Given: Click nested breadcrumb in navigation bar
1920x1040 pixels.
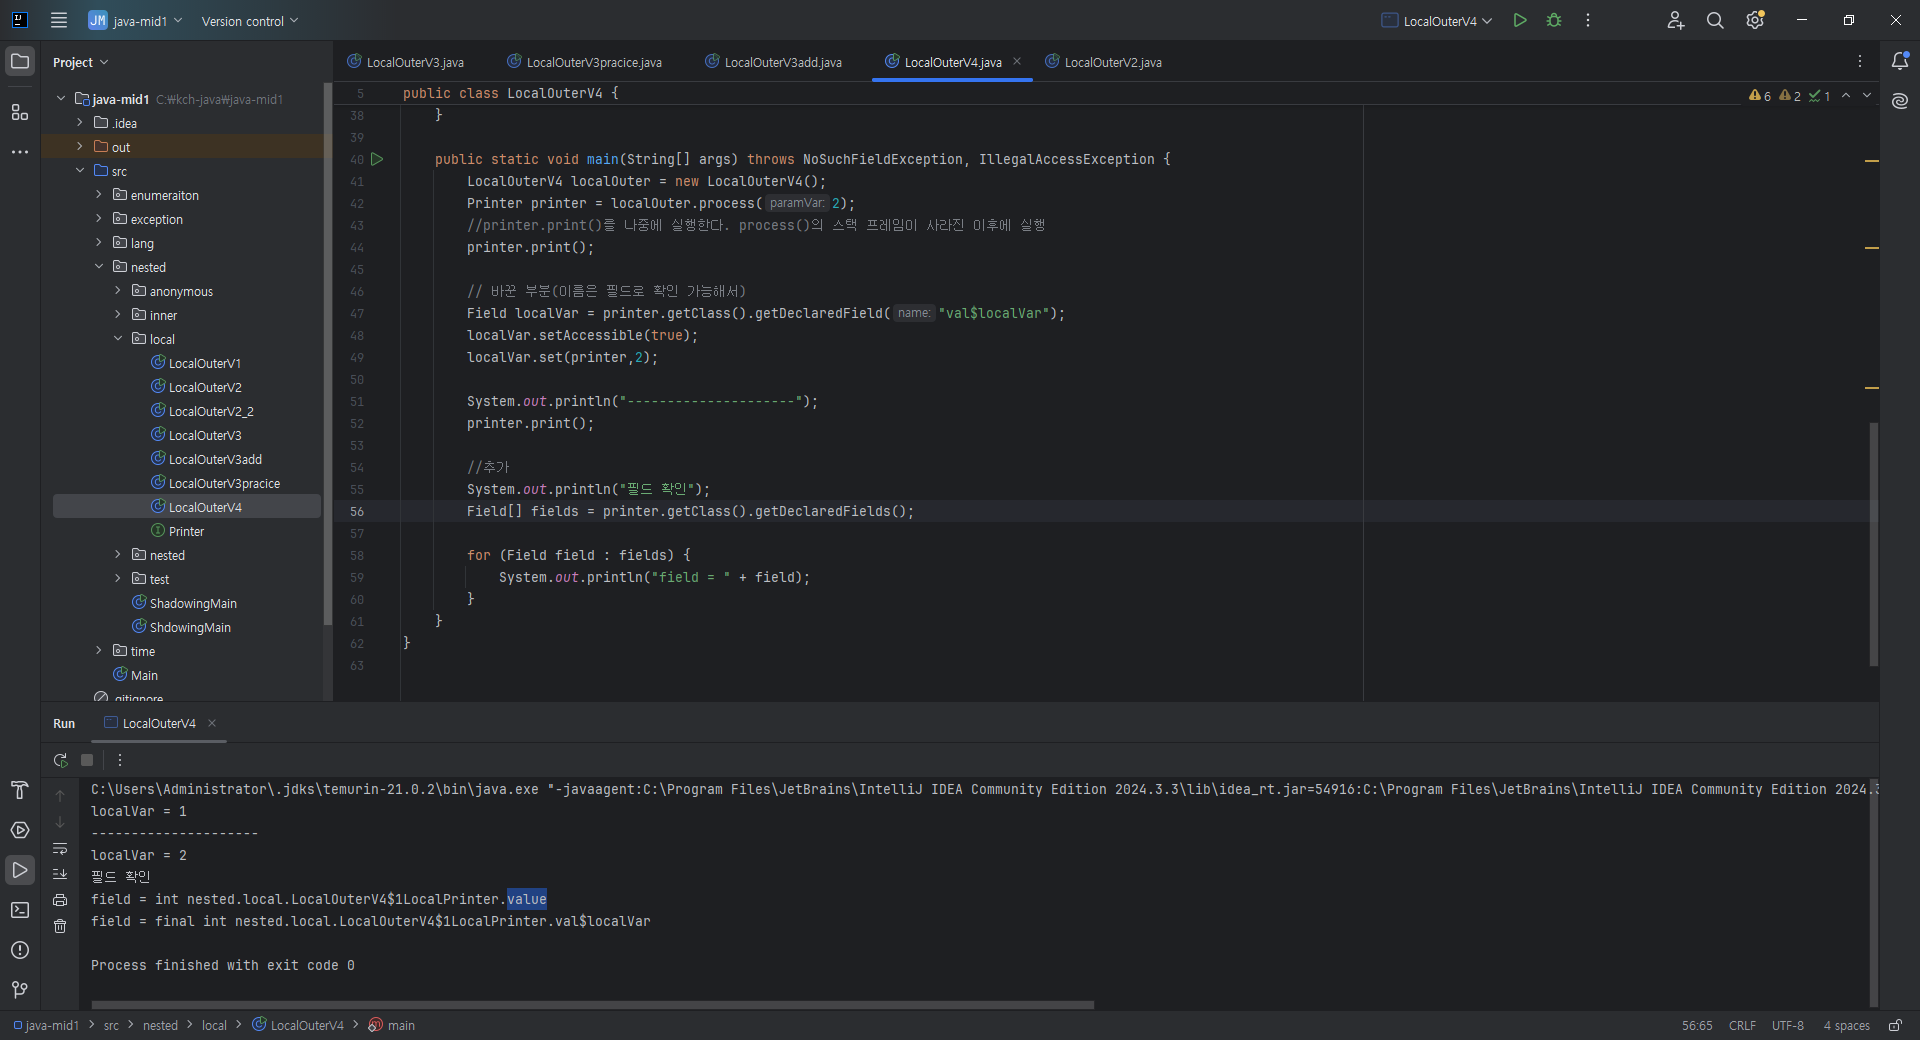Looking at the screenshot, I should pyautogui.click(x=160, y=1025).
